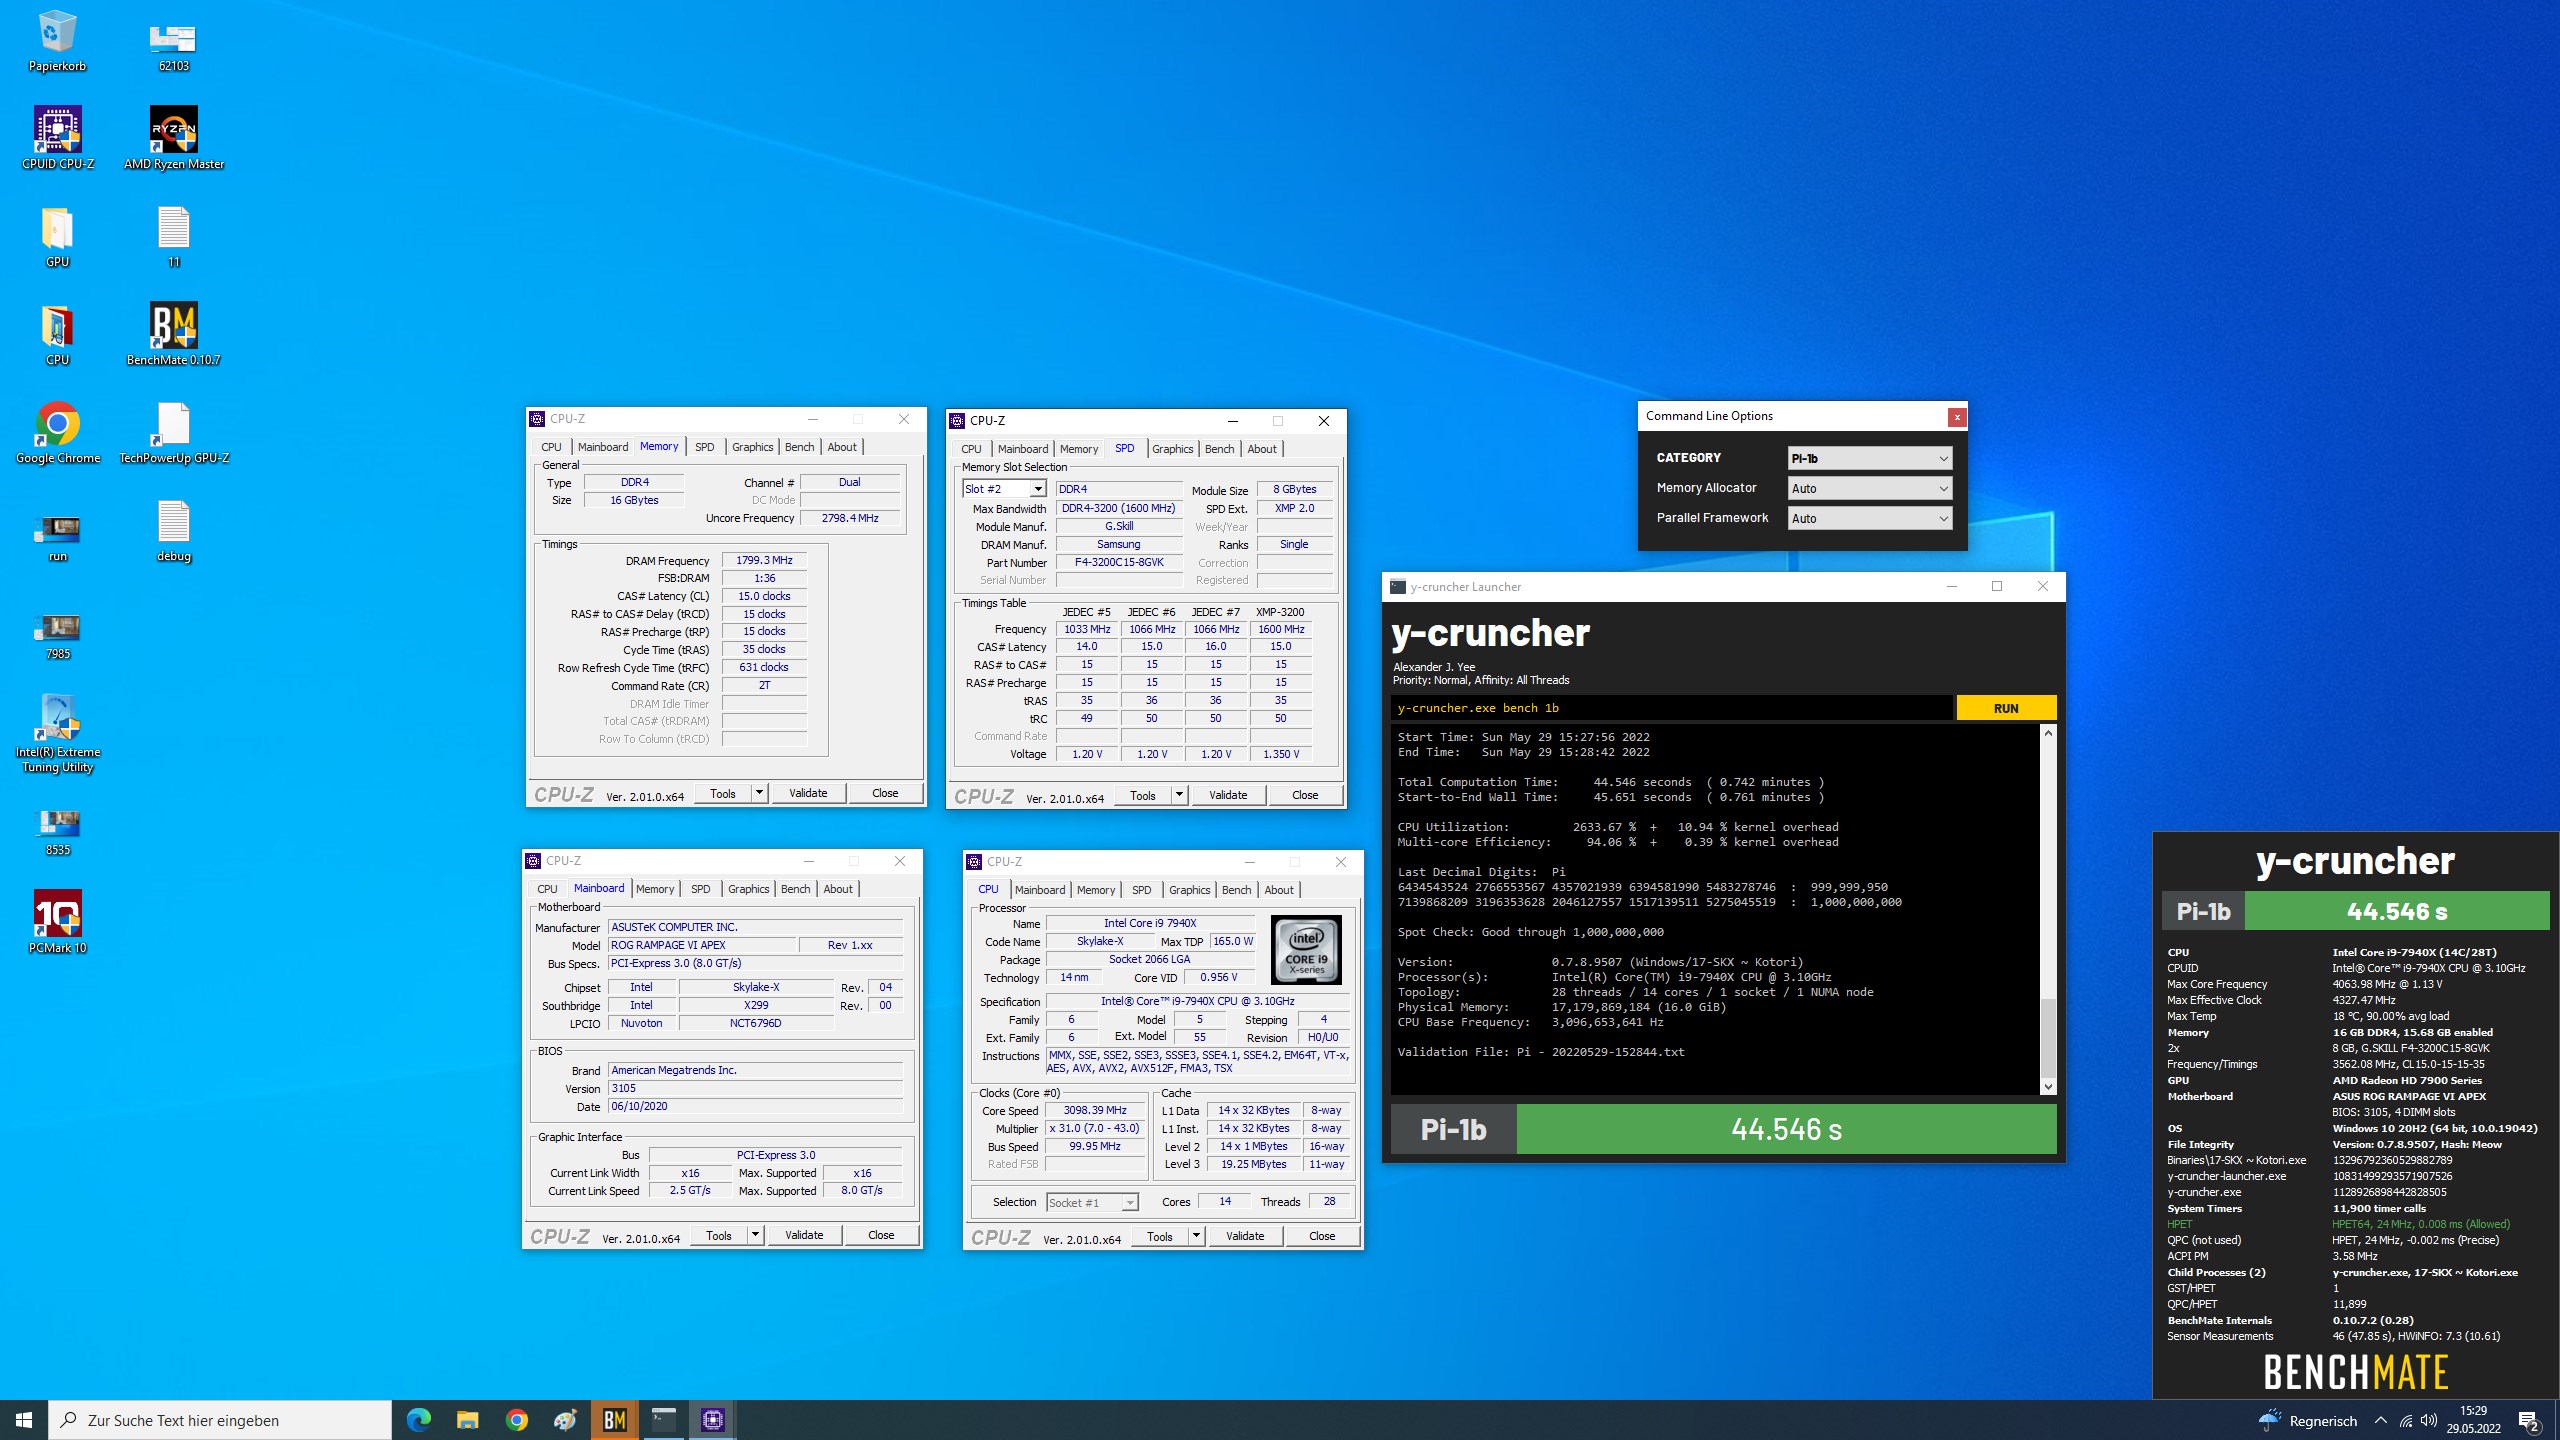This screenshot has width=2560, height=1440.
Task: Click the DRAM Frequency value 1799.3 MHz
Action: click(x=764, y=560)
